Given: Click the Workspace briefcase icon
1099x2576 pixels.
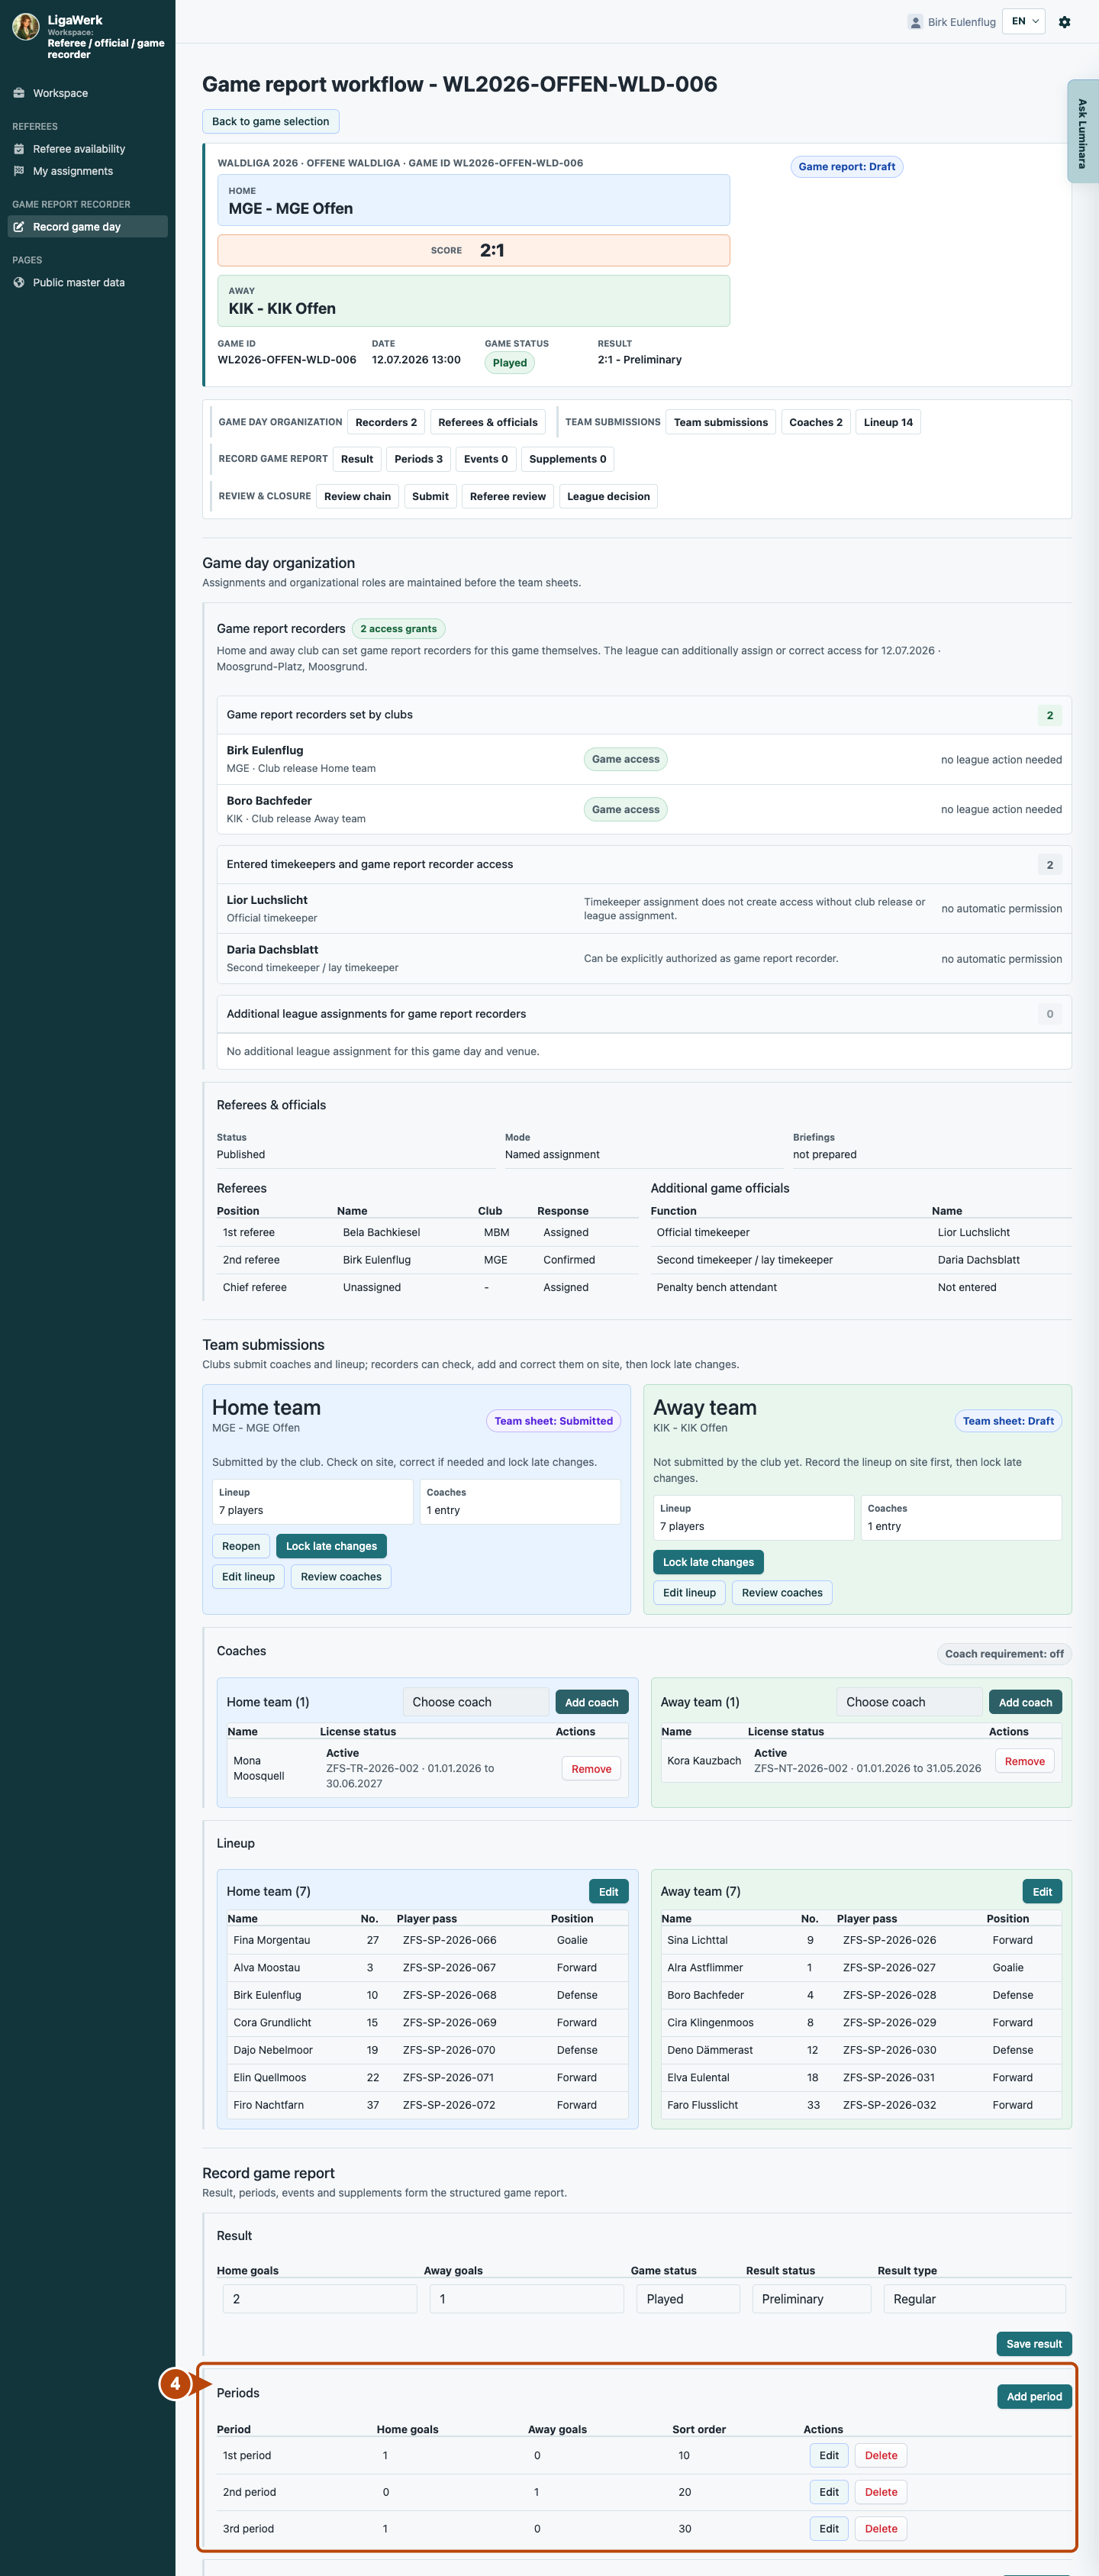Looking at the screenshot, I should pos(19,93).
